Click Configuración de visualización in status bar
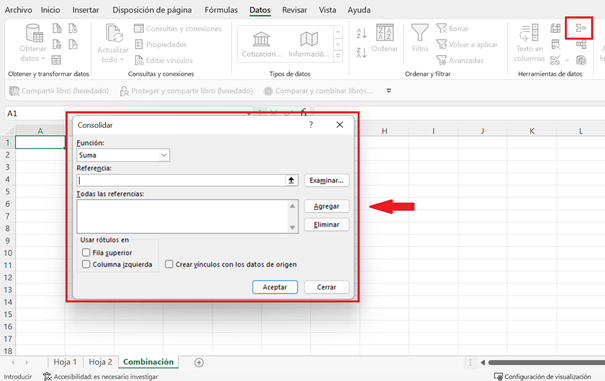Viewport: 605px width, 381px height. 542,376
